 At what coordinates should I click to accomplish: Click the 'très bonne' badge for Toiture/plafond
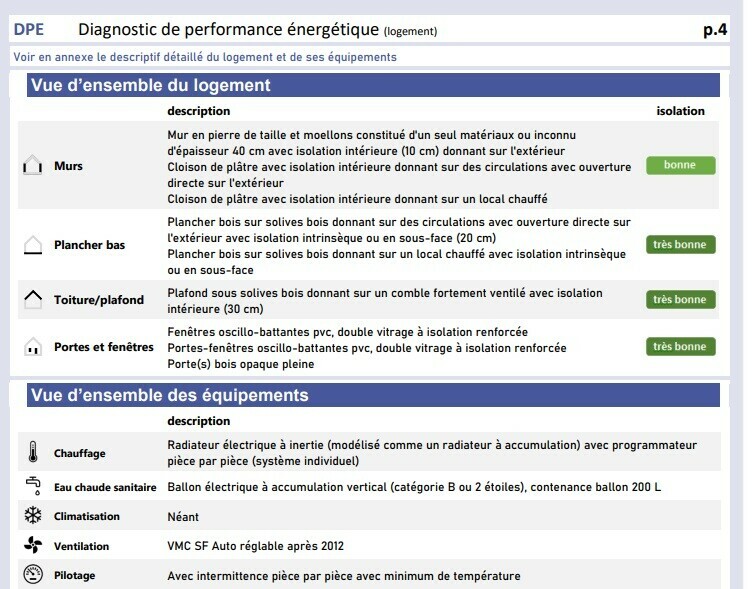tap(680, 299)
